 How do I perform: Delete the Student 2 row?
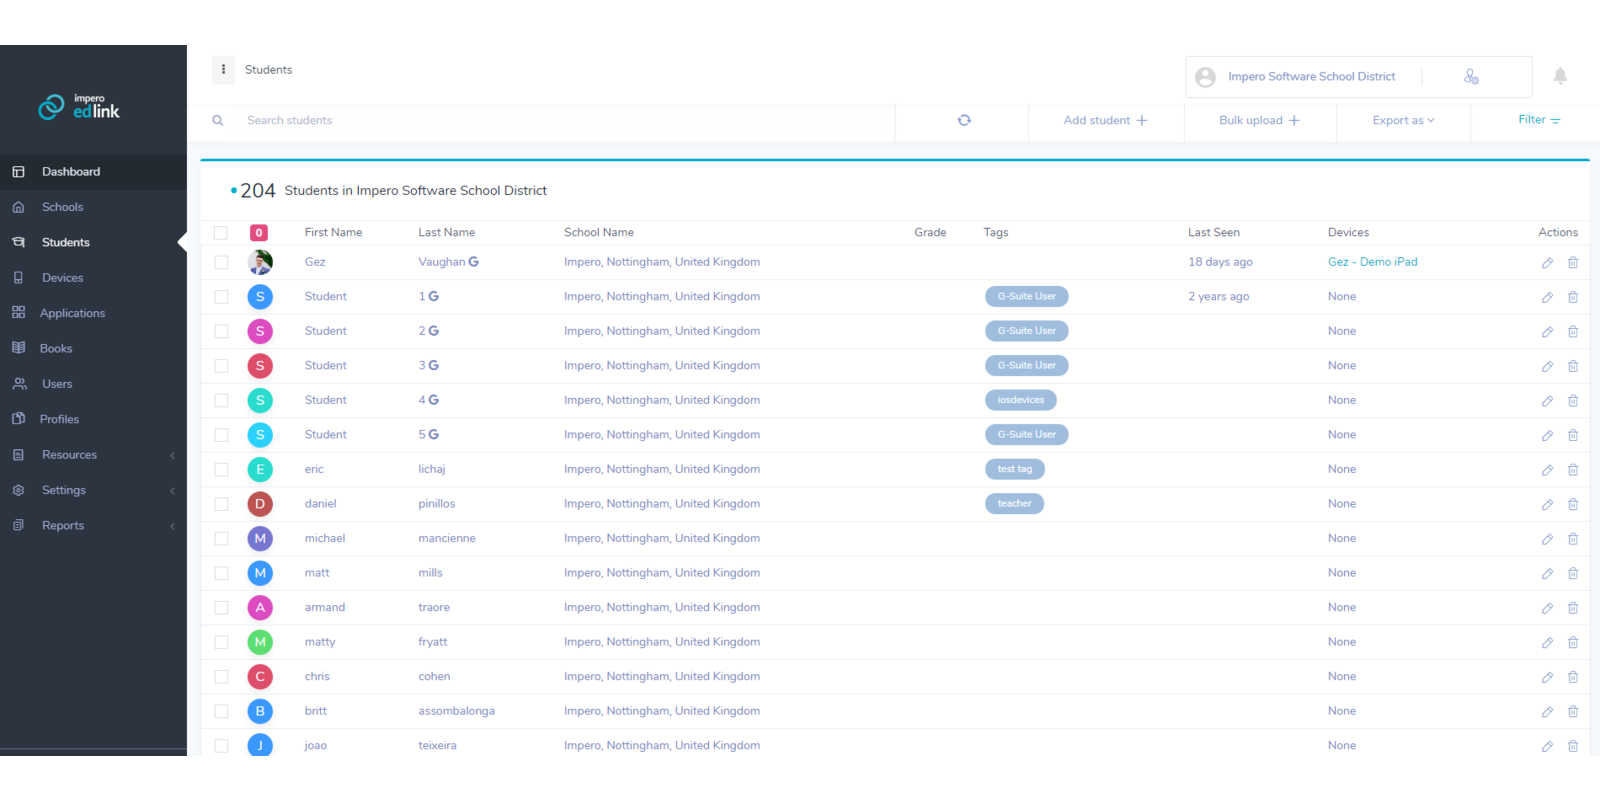pos(1573,332)
